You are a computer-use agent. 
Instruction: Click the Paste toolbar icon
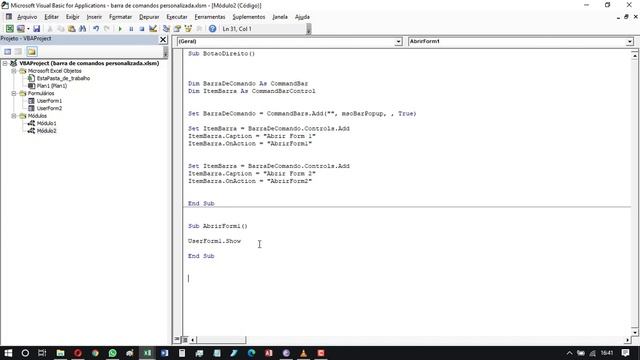click(x=71, y=29)
